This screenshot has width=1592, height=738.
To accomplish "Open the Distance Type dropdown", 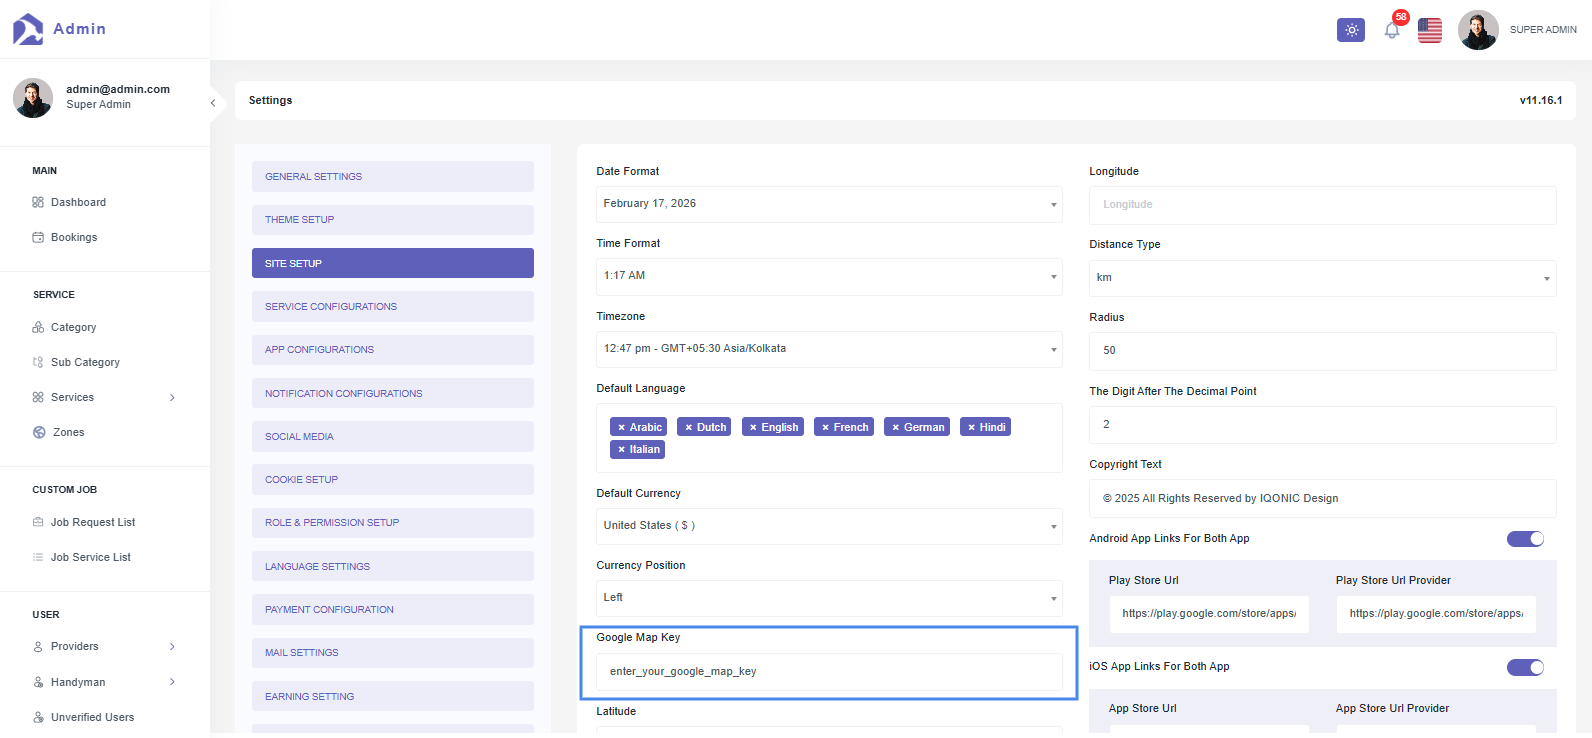I will (1322, 278).
